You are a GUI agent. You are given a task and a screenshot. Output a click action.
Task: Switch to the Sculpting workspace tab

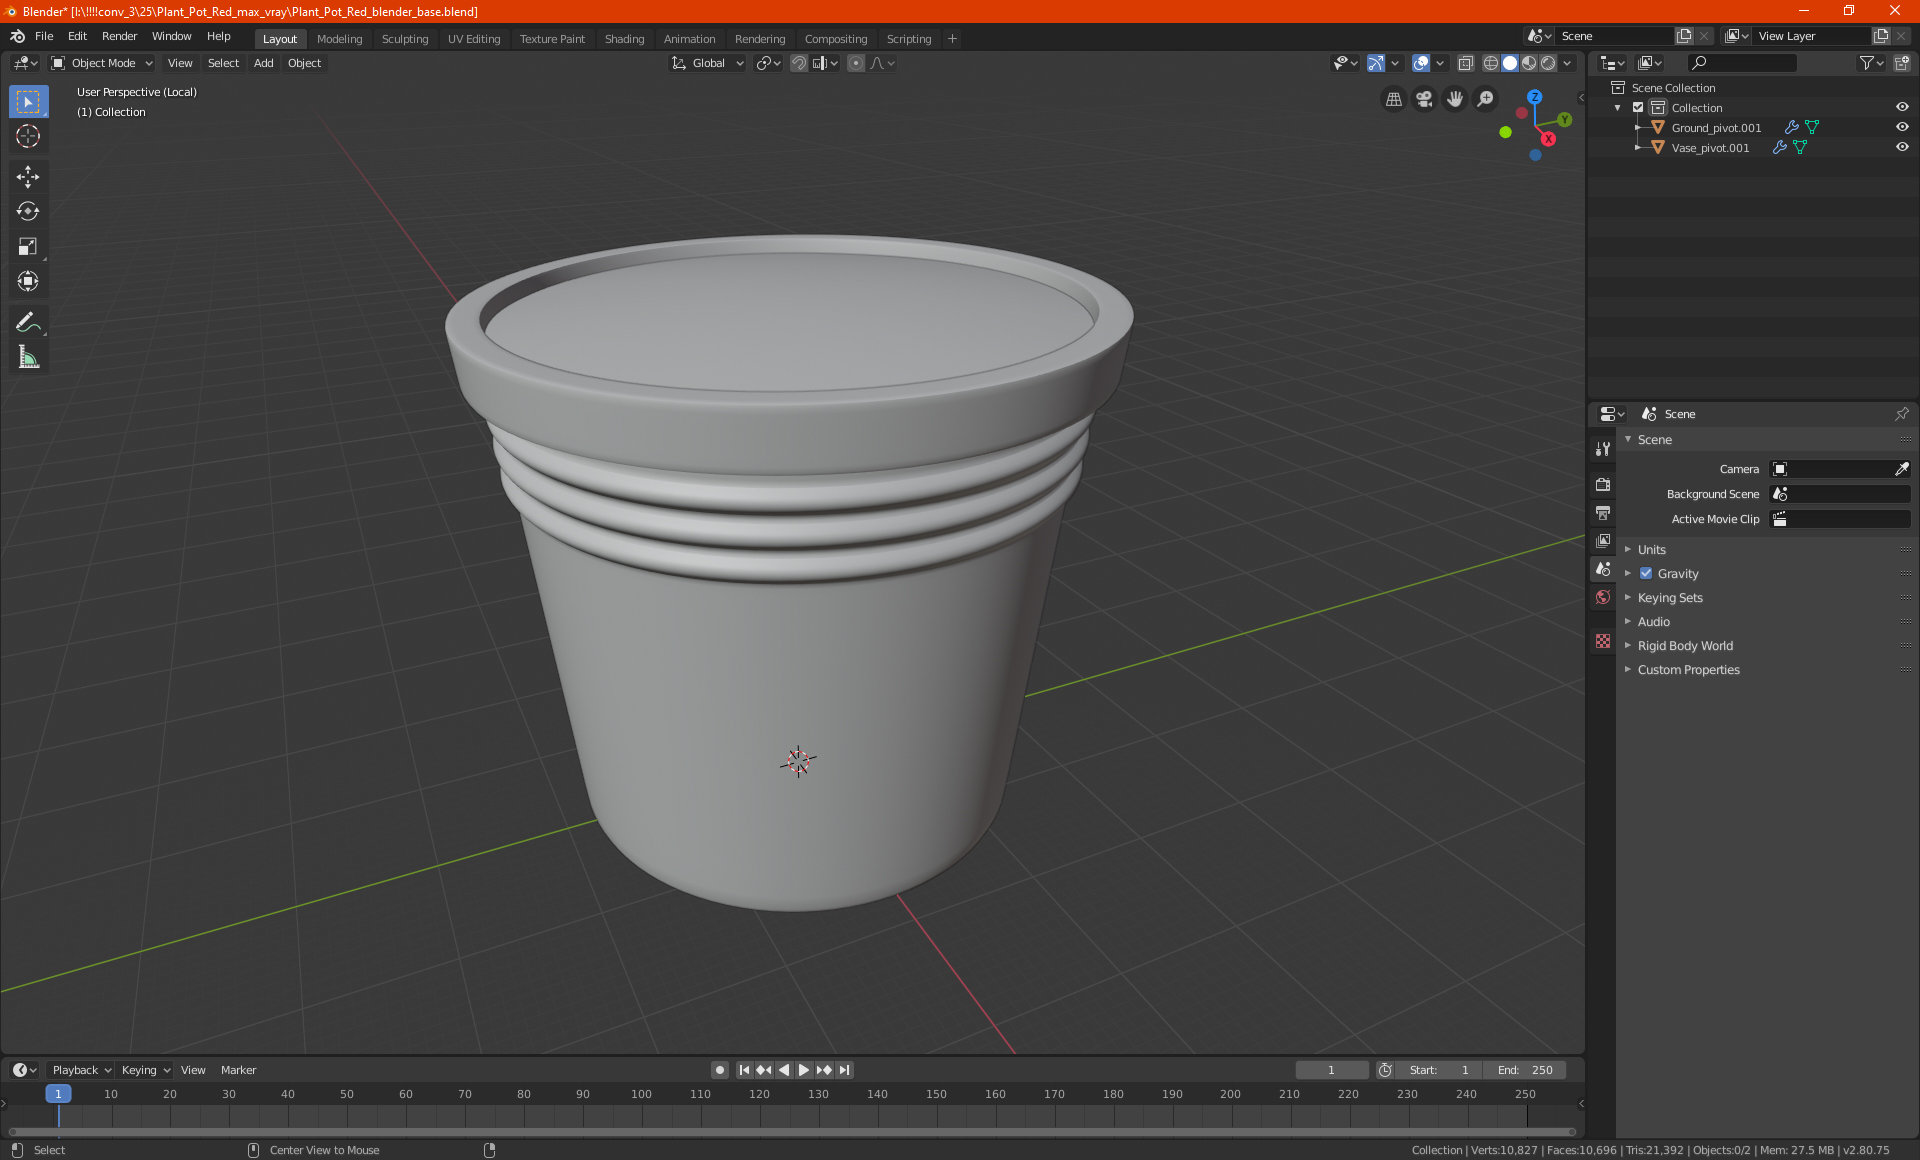[x=404, y=39]
